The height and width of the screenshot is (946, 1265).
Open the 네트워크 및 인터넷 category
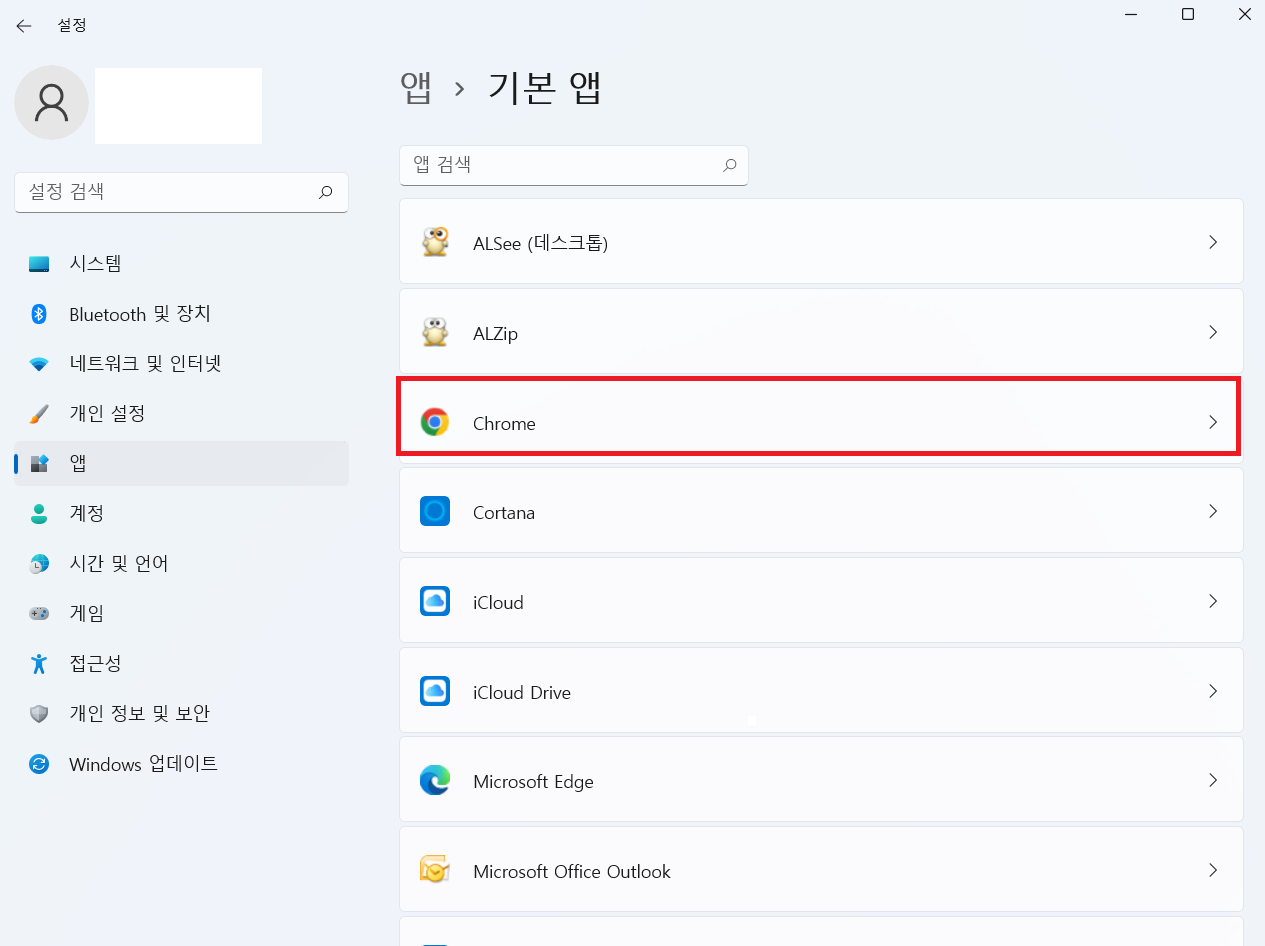click(x=181, y=364)
